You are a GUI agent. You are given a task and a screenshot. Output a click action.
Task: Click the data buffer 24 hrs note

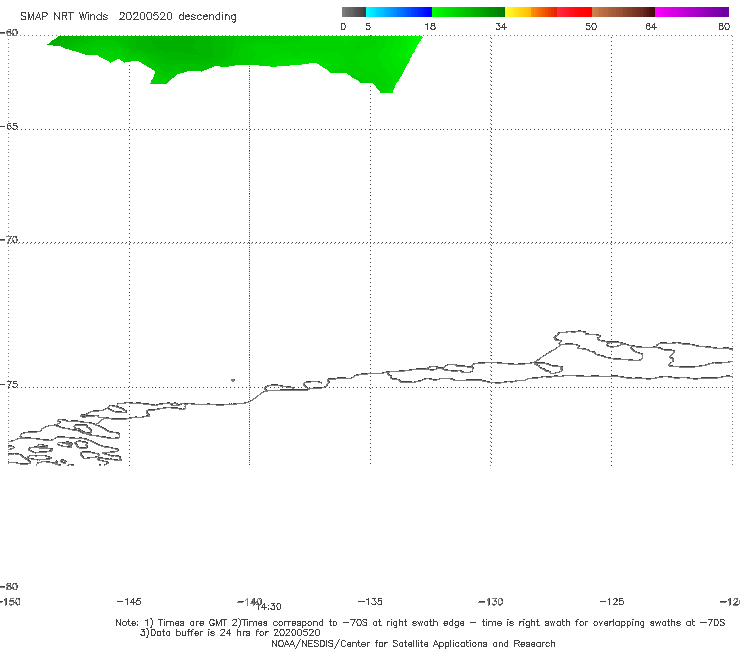(x=230, y=633)
